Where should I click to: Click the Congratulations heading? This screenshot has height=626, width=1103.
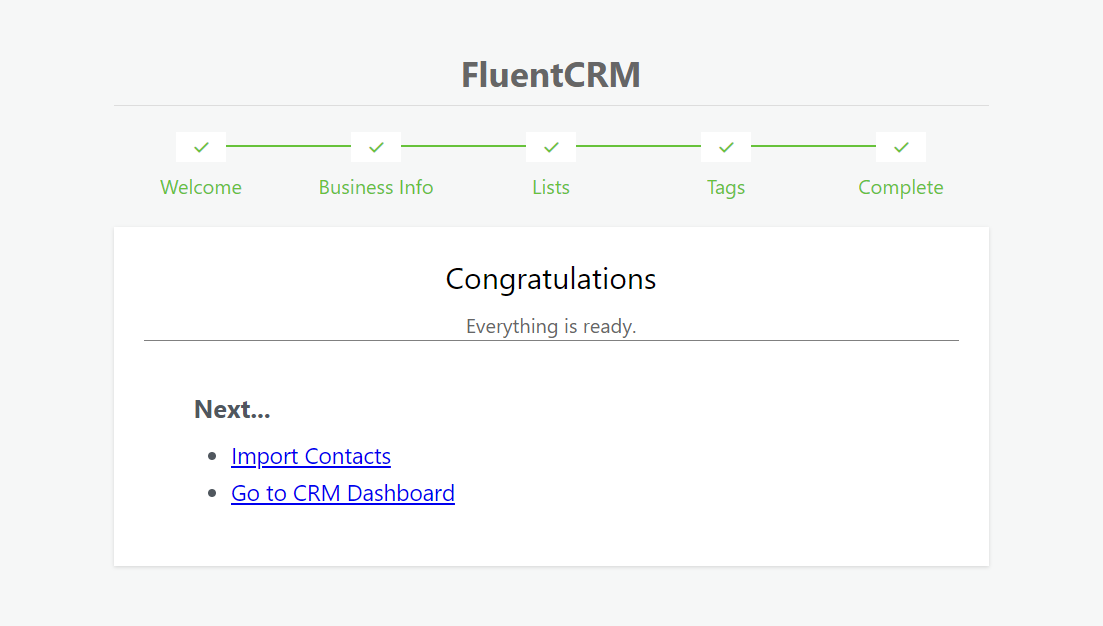click(x=551, y=279)
